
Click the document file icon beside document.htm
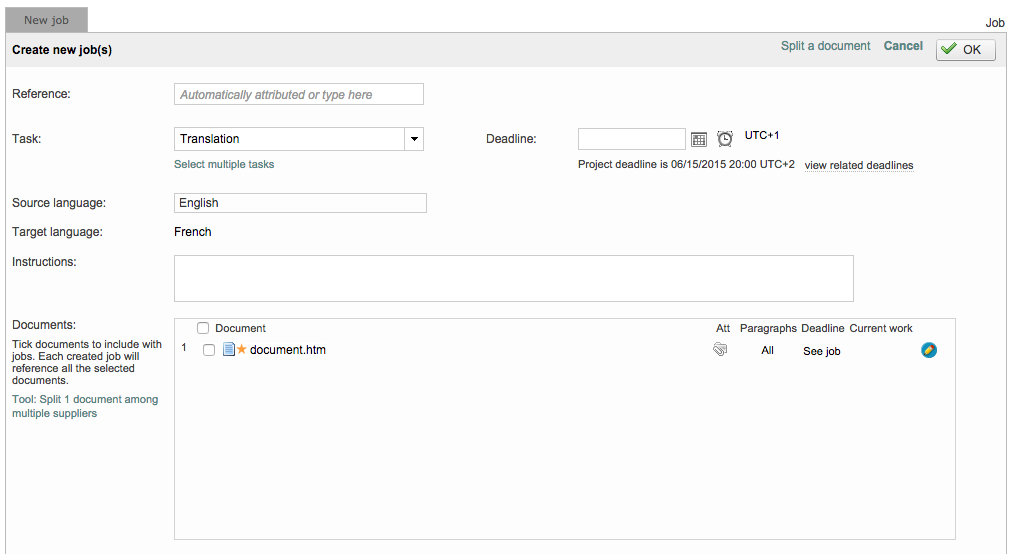[228, 350]
